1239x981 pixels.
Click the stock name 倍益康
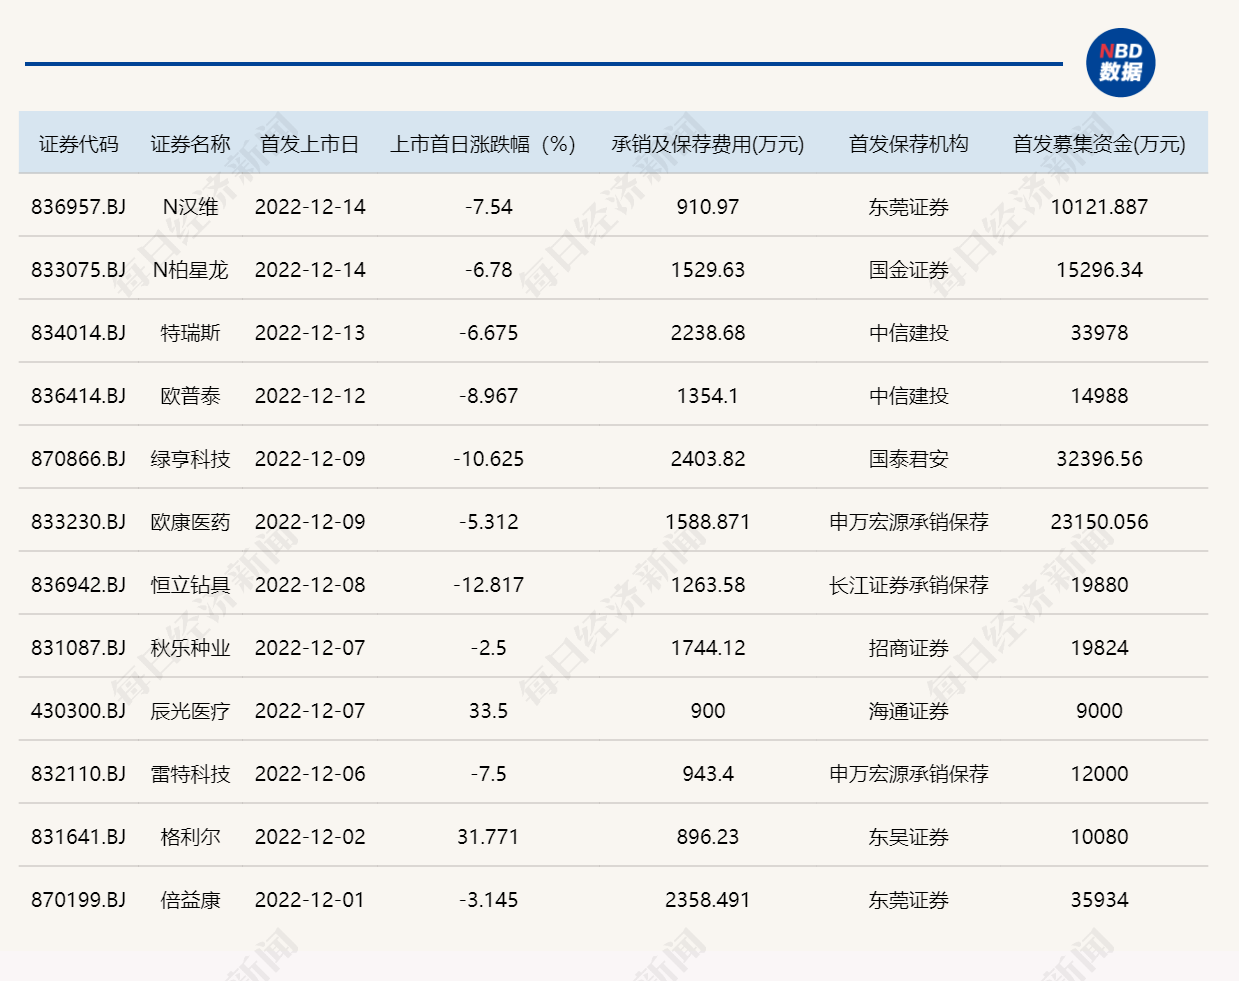(x=190, y=900)
